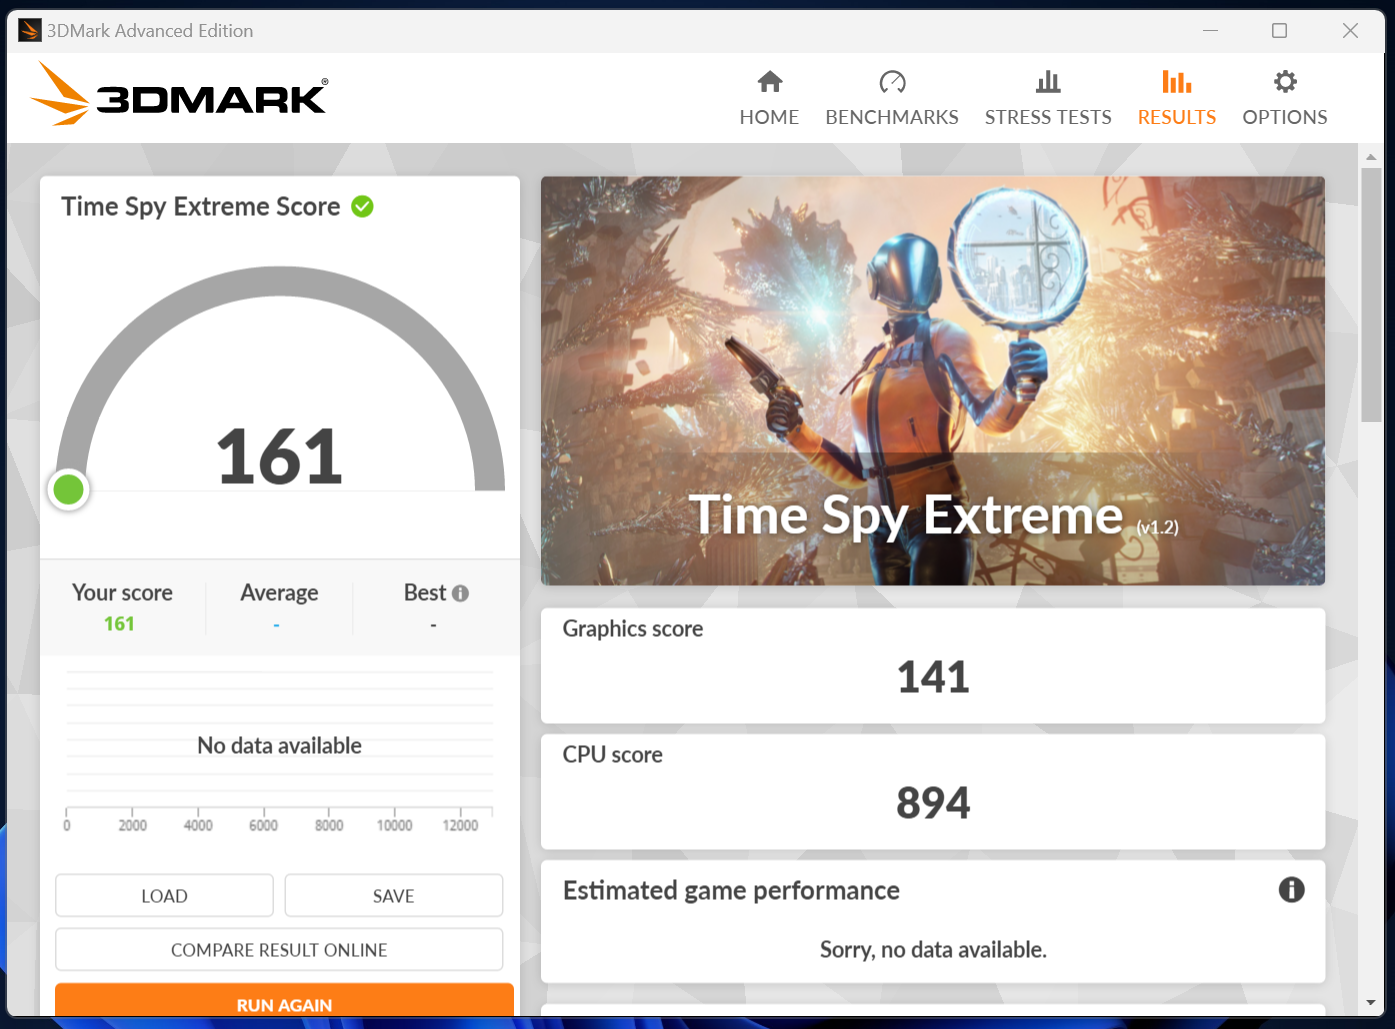Screen dimensions: 1395x1029
Task: Click the Sorry, no data available message
Action: 933,950
